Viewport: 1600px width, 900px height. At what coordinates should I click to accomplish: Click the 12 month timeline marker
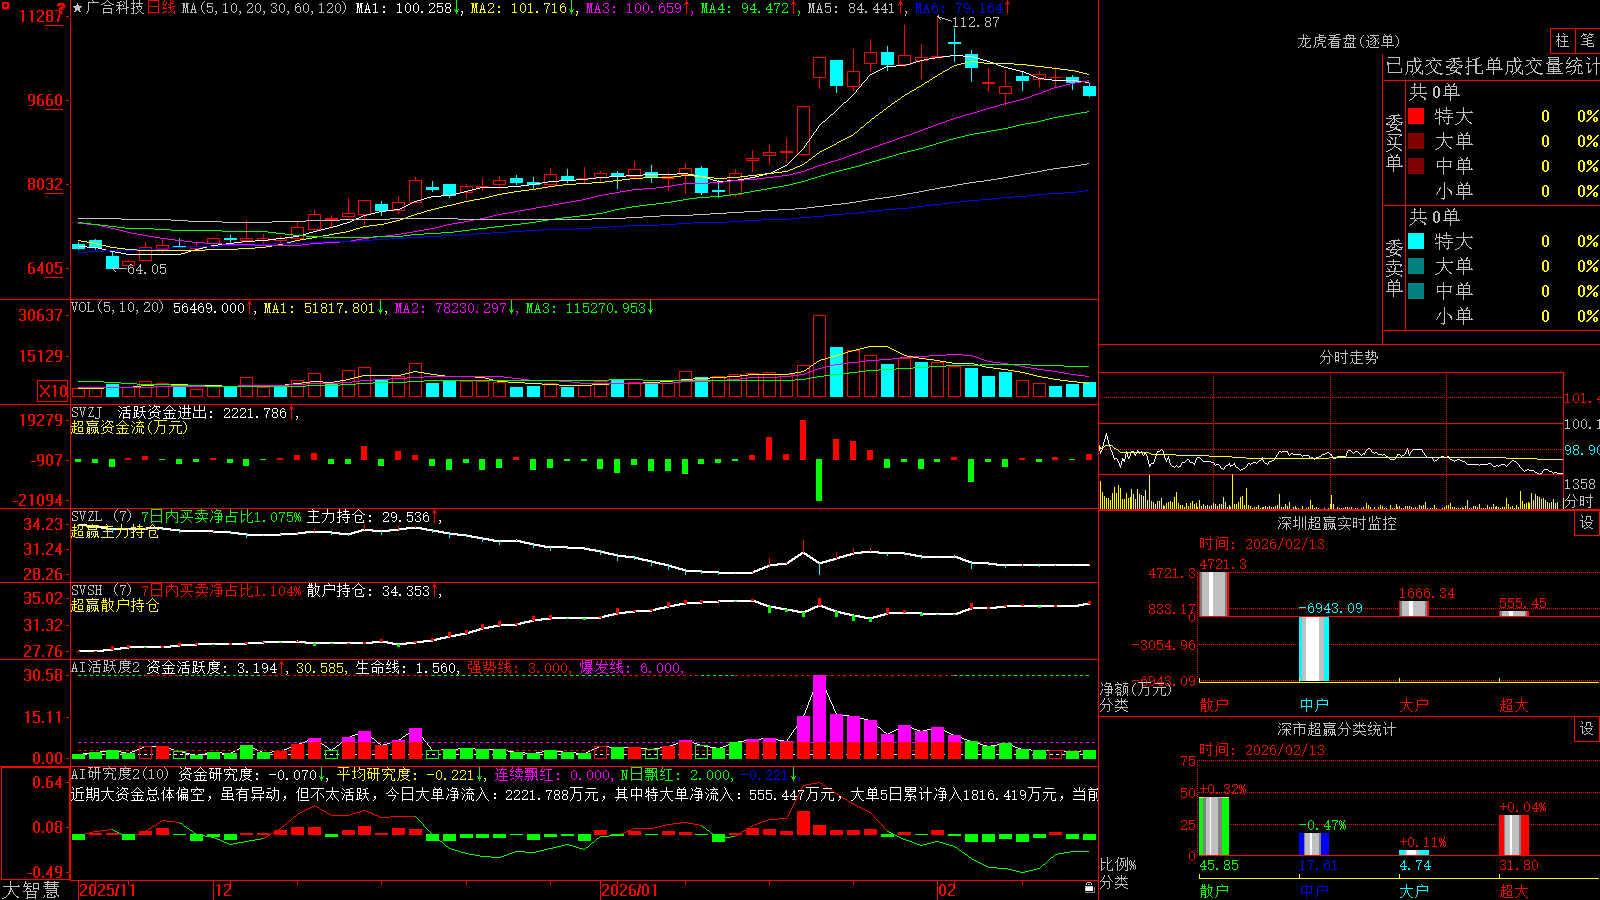click(x=224, y=890)
